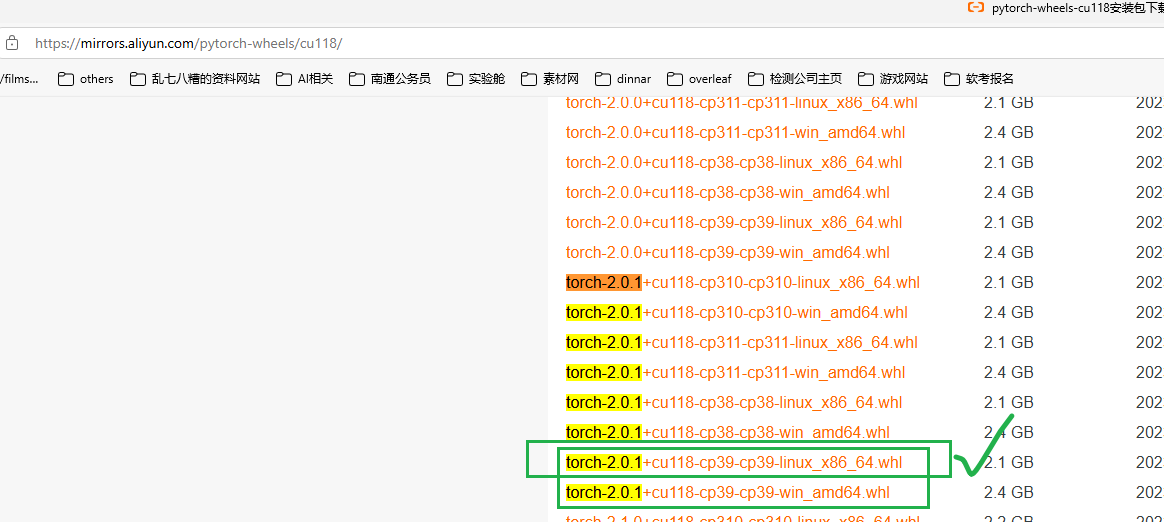The height and width of the screenshot is (522, 1164).
Task: Download torch-2.0.1+cu118-cp310-cp310-win_amd64.whl
Action: coord(736,313)
